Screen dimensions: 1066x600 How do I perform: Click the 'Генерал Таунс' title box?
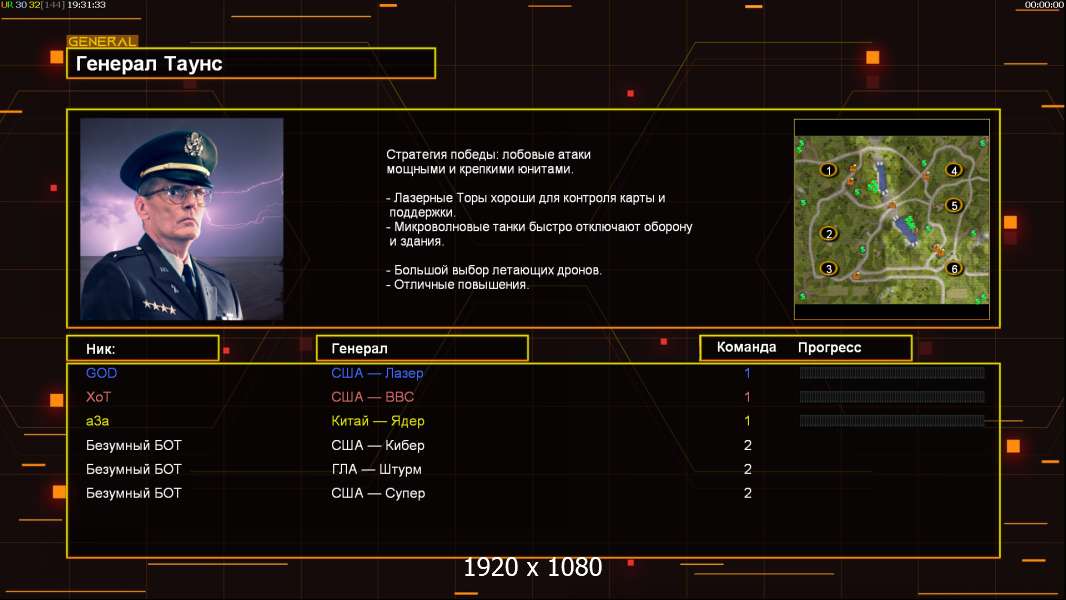tap(251, 63)
